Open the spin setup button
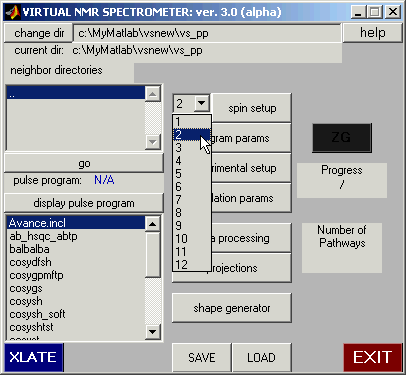Screen dimensions: 406x375 pyautogui.click(x=252, y=108)
